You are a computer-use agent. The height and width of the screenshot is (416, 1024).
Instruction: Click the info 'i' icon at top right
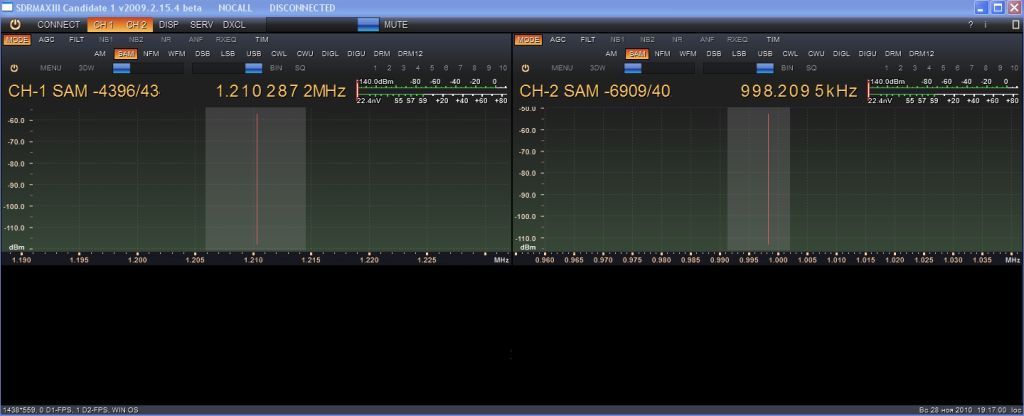point(986,24)
